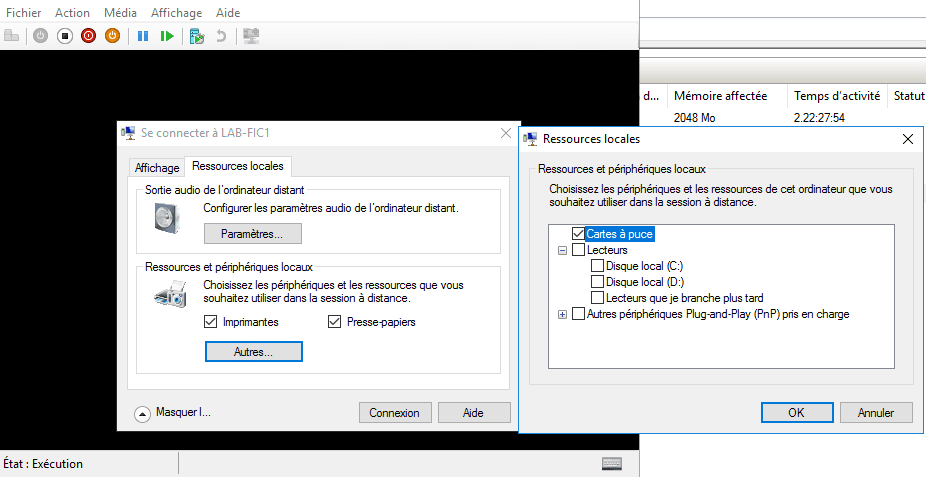This screenshot has height=477, width=926.
Task: Turn off the VM with the square stop icon
Action: click(x=65, y=36)
